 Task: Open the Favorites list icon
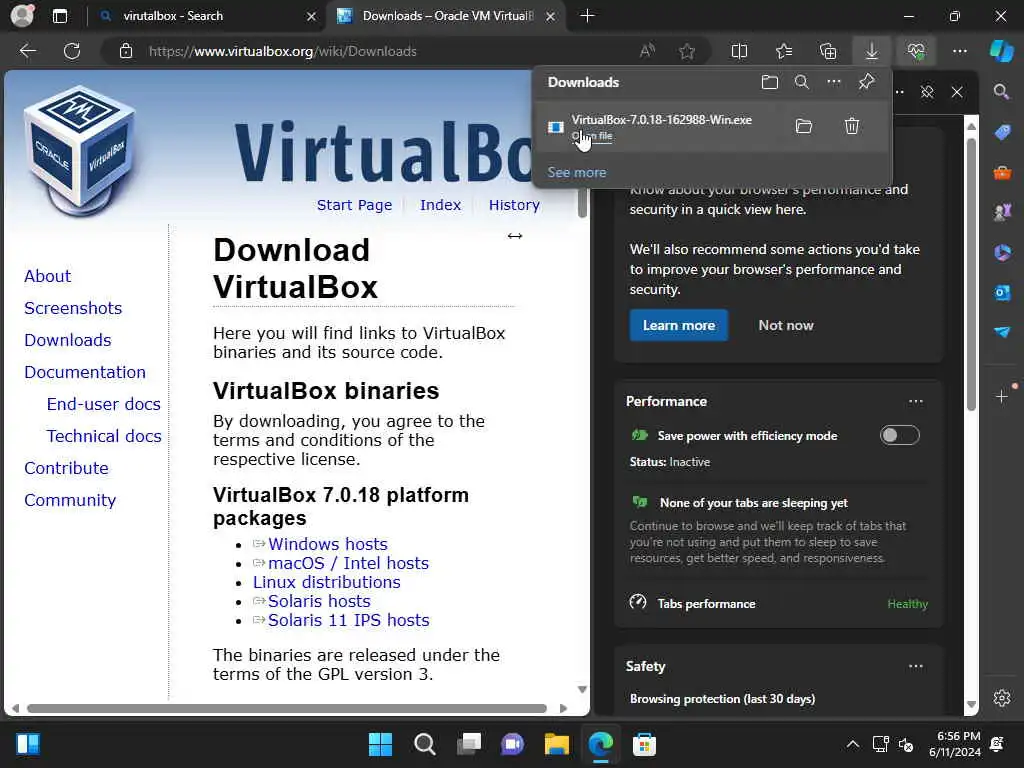(x=784, y=51)
